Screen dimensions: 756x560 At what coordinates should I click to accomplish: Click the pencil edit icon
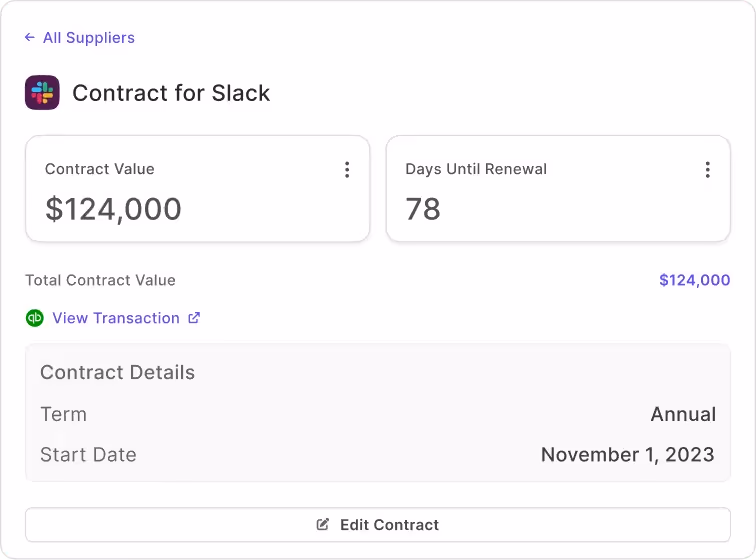[x=323, y=525]
